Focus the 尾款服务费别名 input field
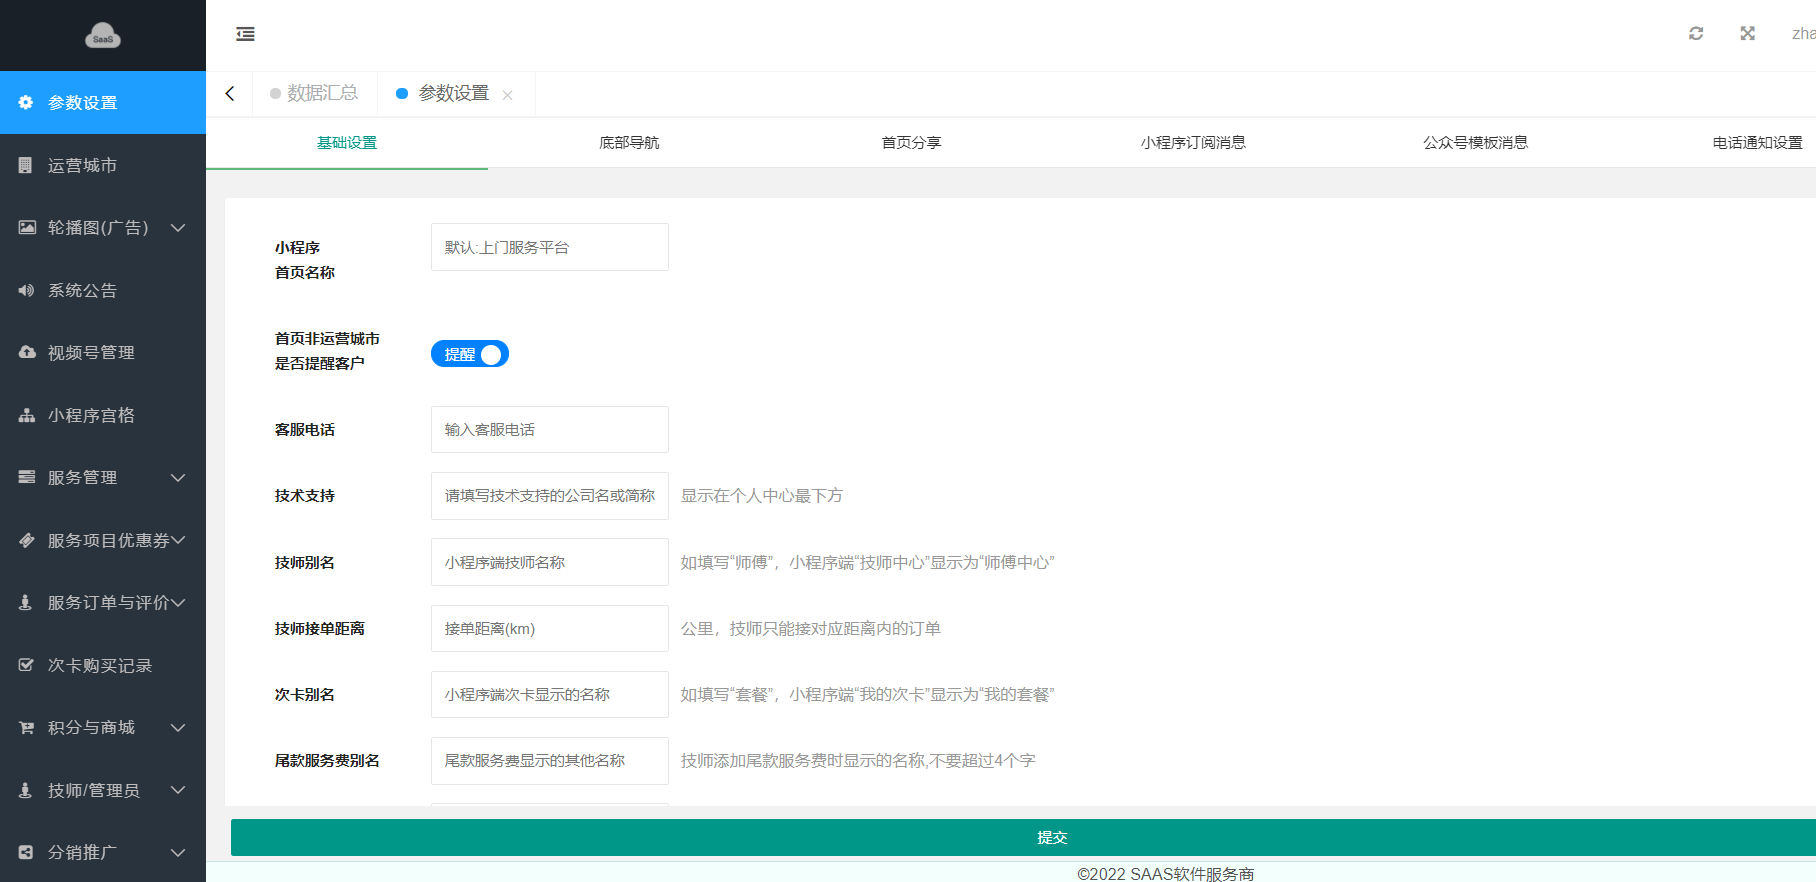1816x882 pixels. click(550, 761)
